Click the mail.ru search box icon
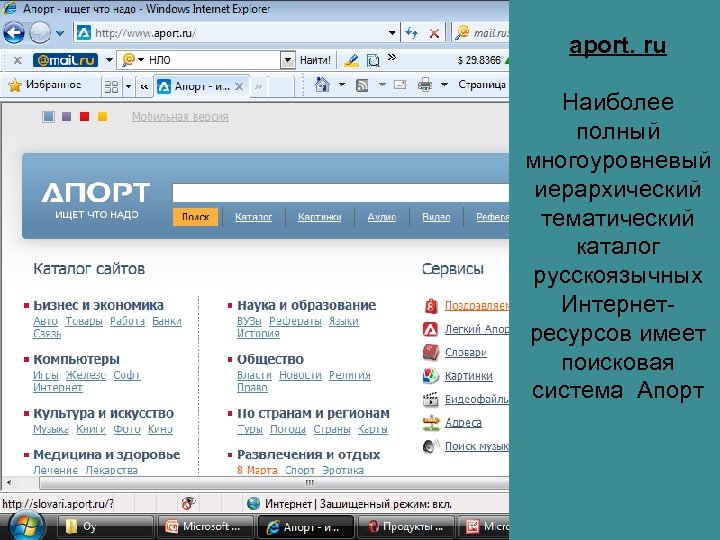720x540 pixels. [462, 33]
